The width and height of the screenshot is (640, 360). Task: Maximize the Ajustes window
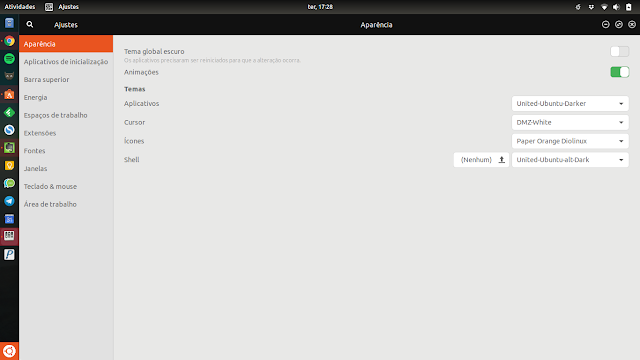pos(619,24)
